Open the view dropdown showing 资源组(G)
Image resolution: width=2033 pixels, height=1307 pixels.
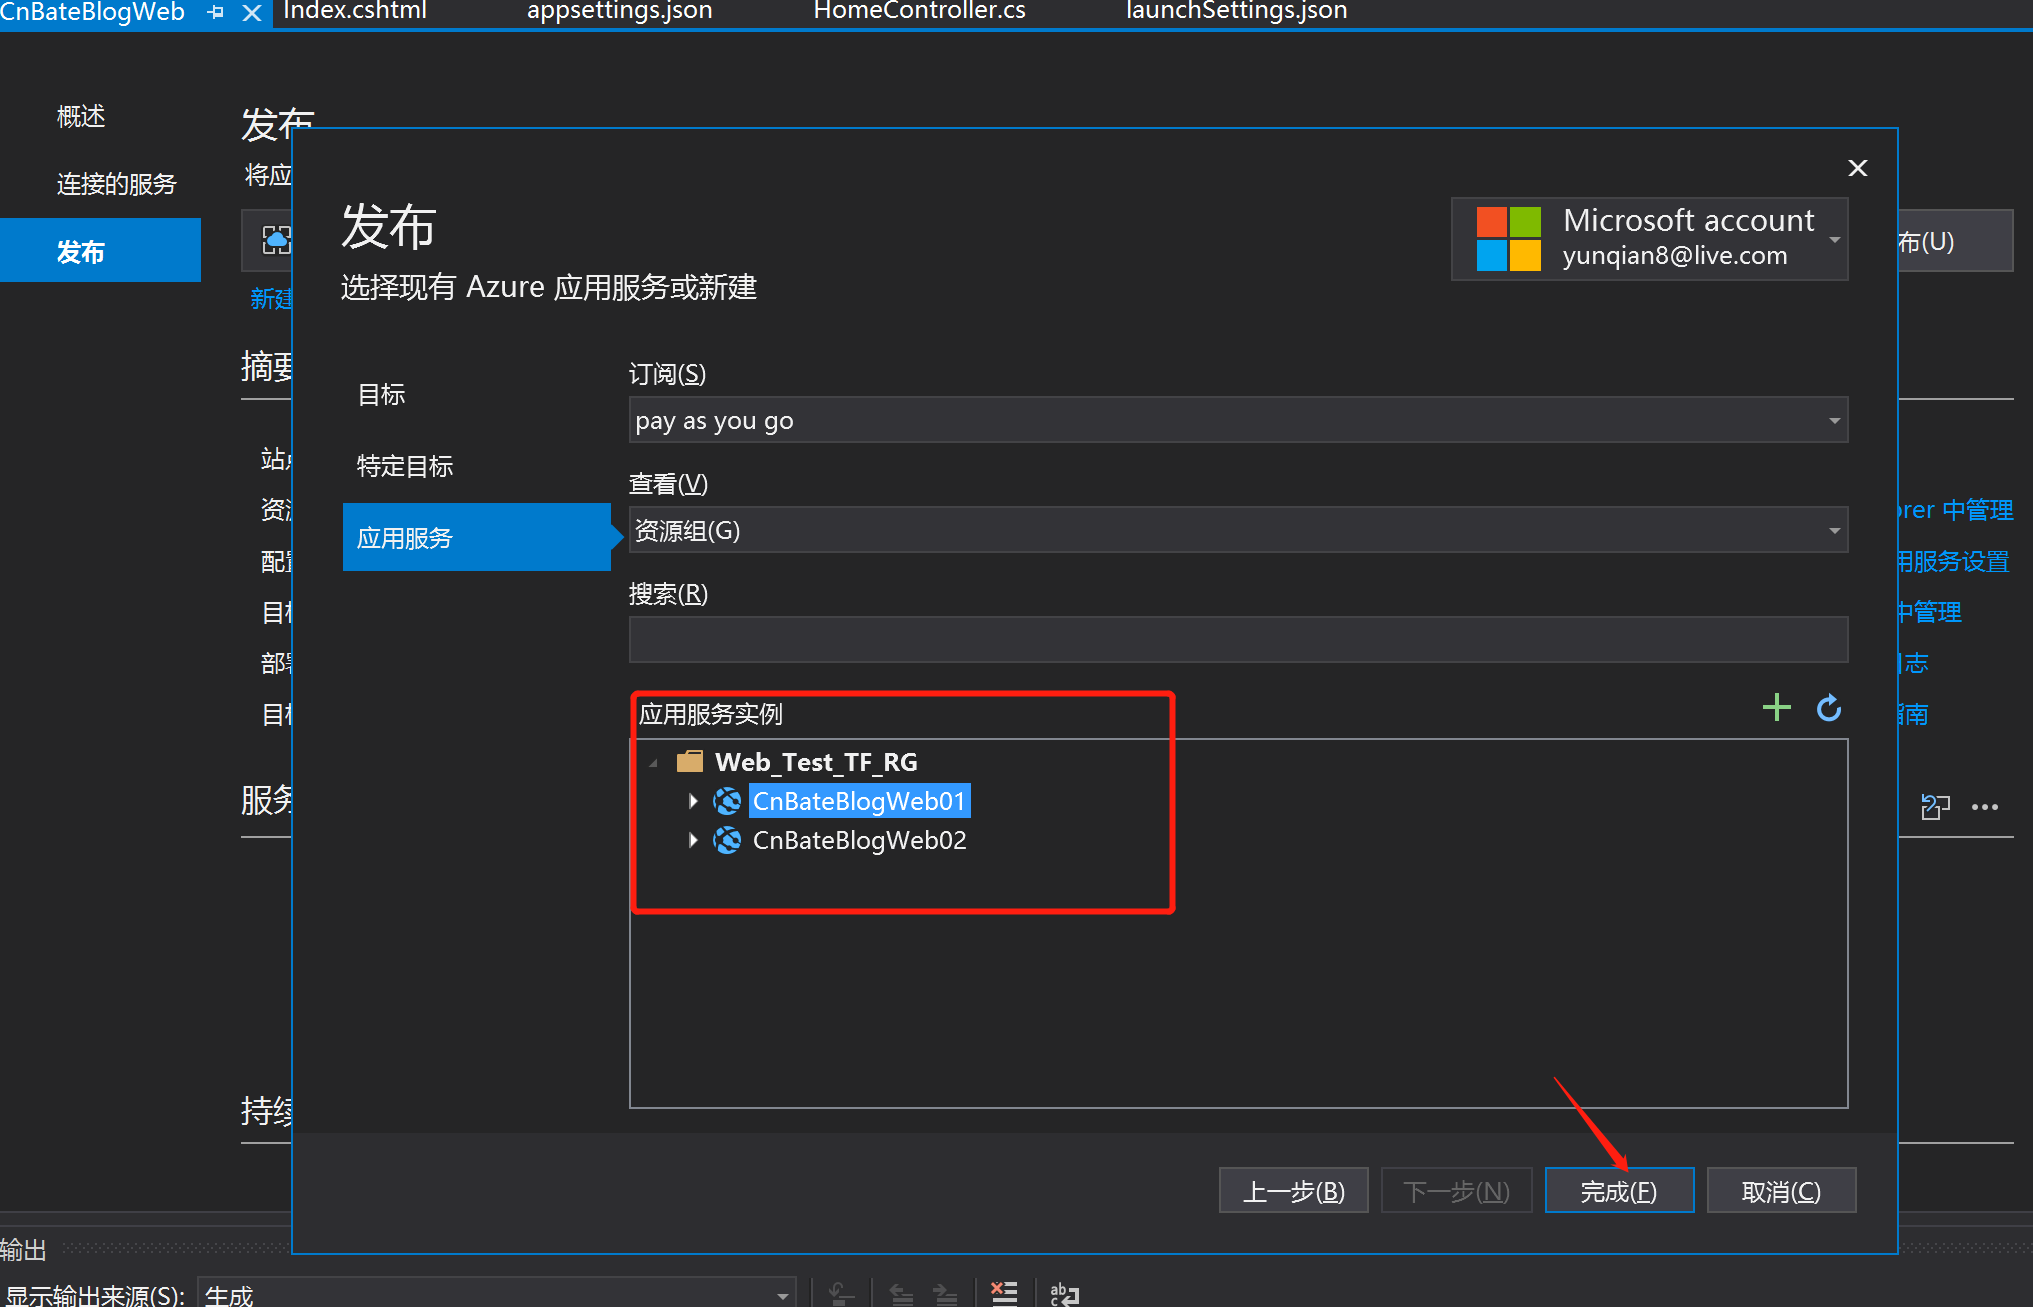click(1238, 530)
